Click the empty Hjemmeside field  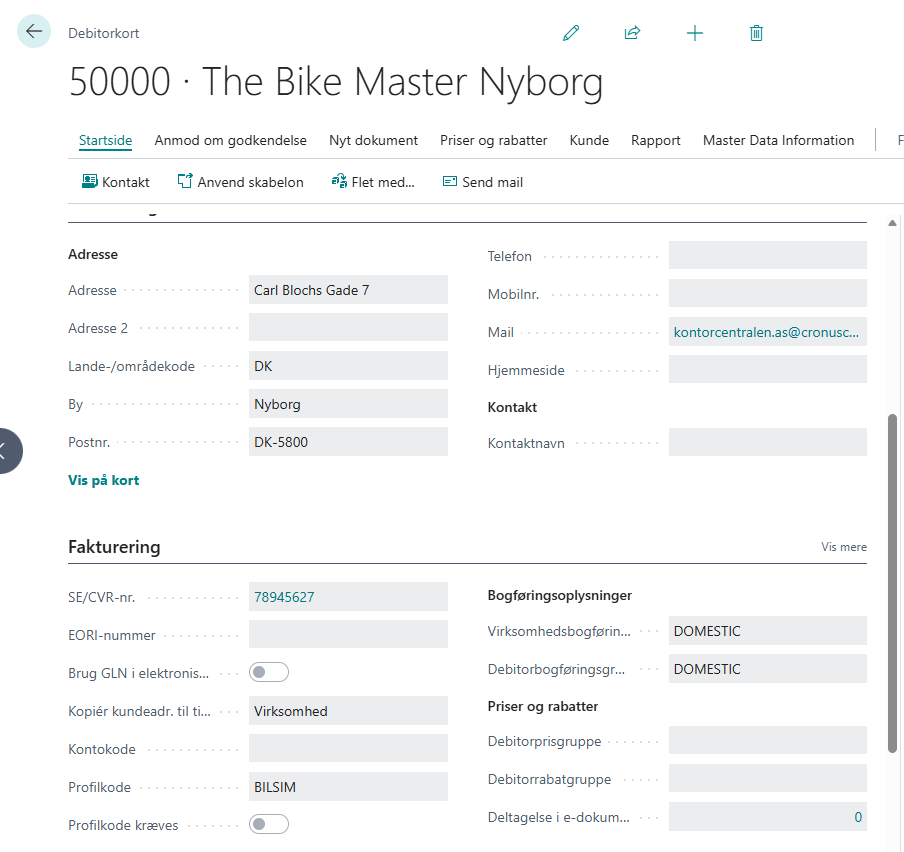(x=768, y=370)
